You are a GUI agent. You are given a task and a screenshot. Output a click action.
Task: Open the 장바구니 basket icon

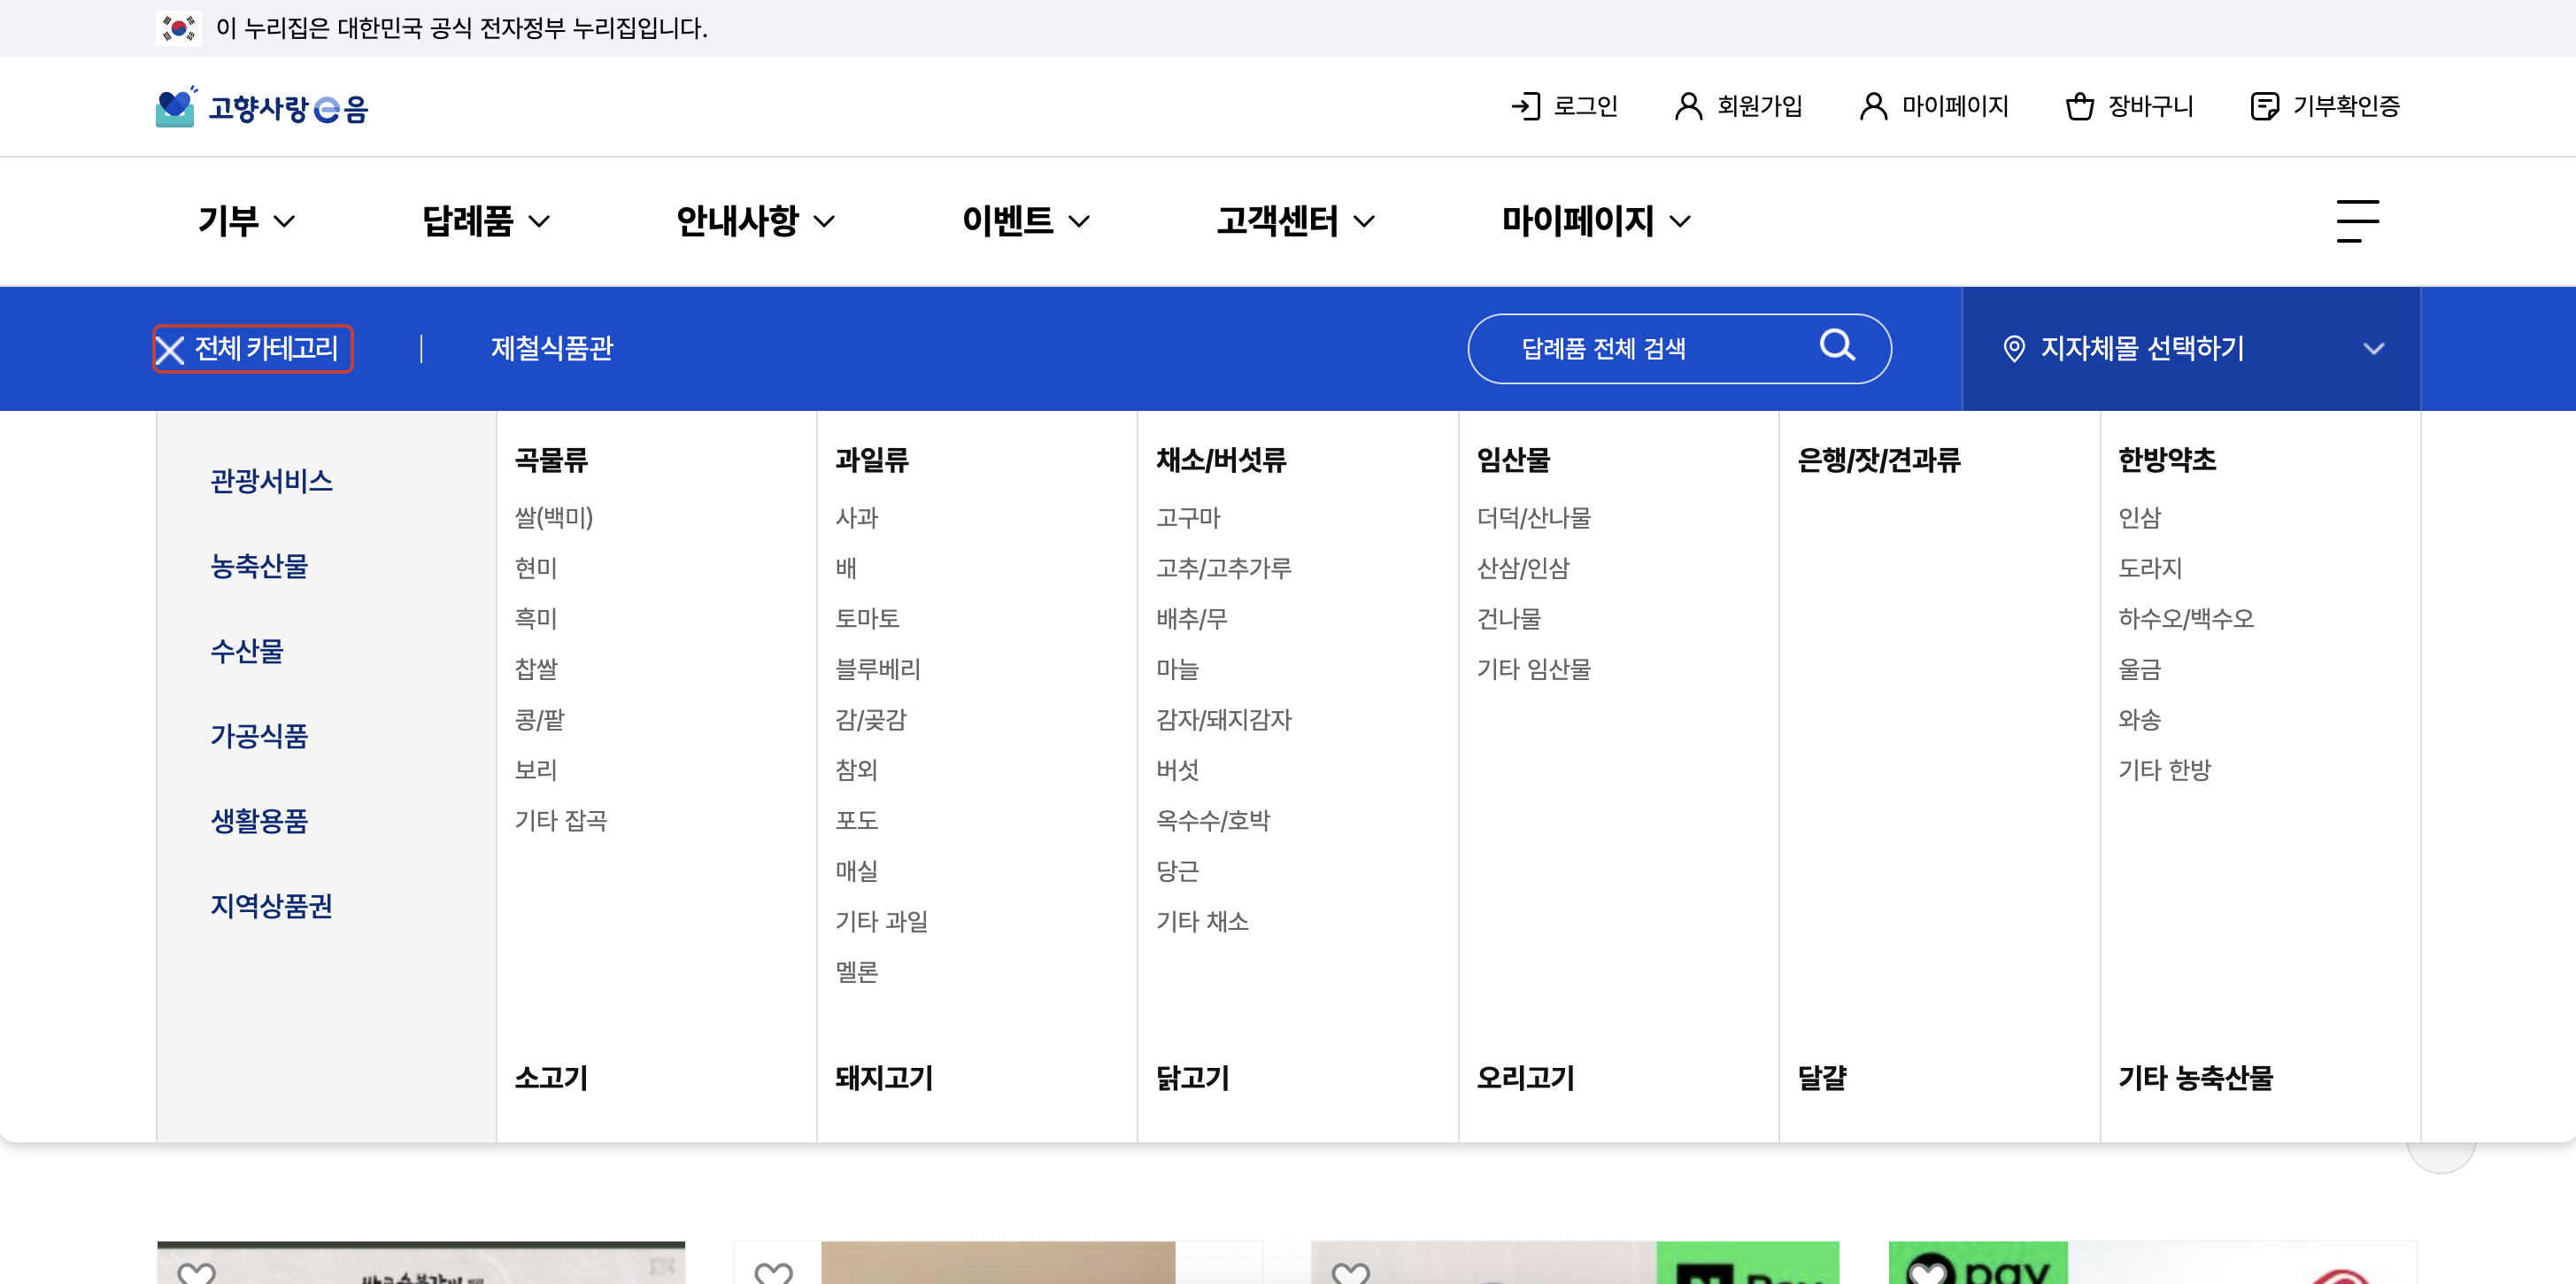2080,106
